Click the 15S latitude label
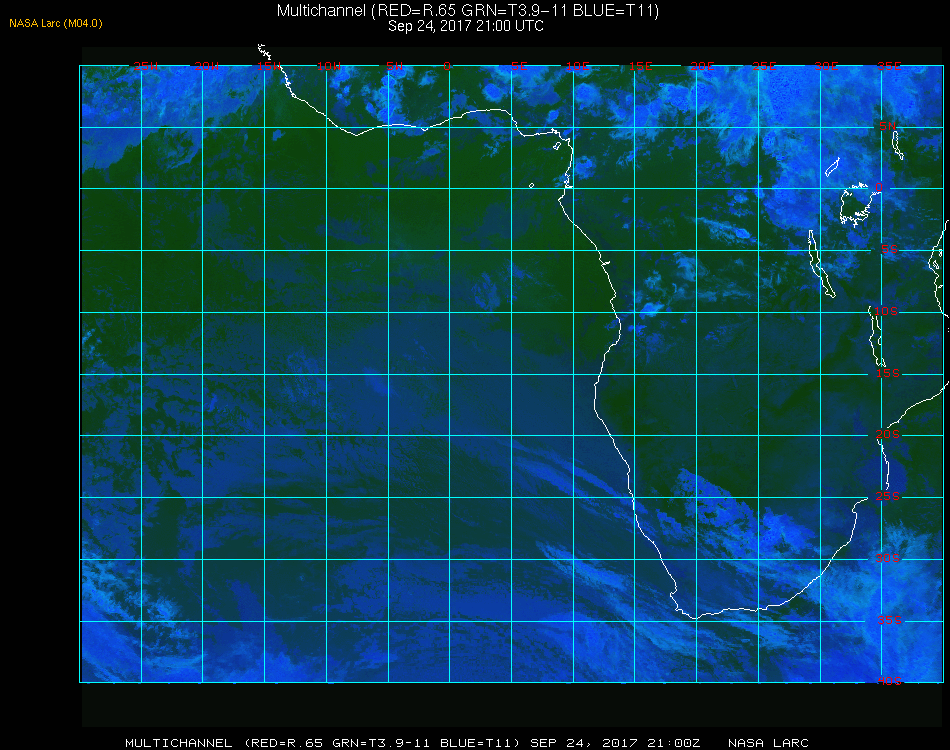Image resolution: width=950 pixels, height=750 pixels. (888, 373)
